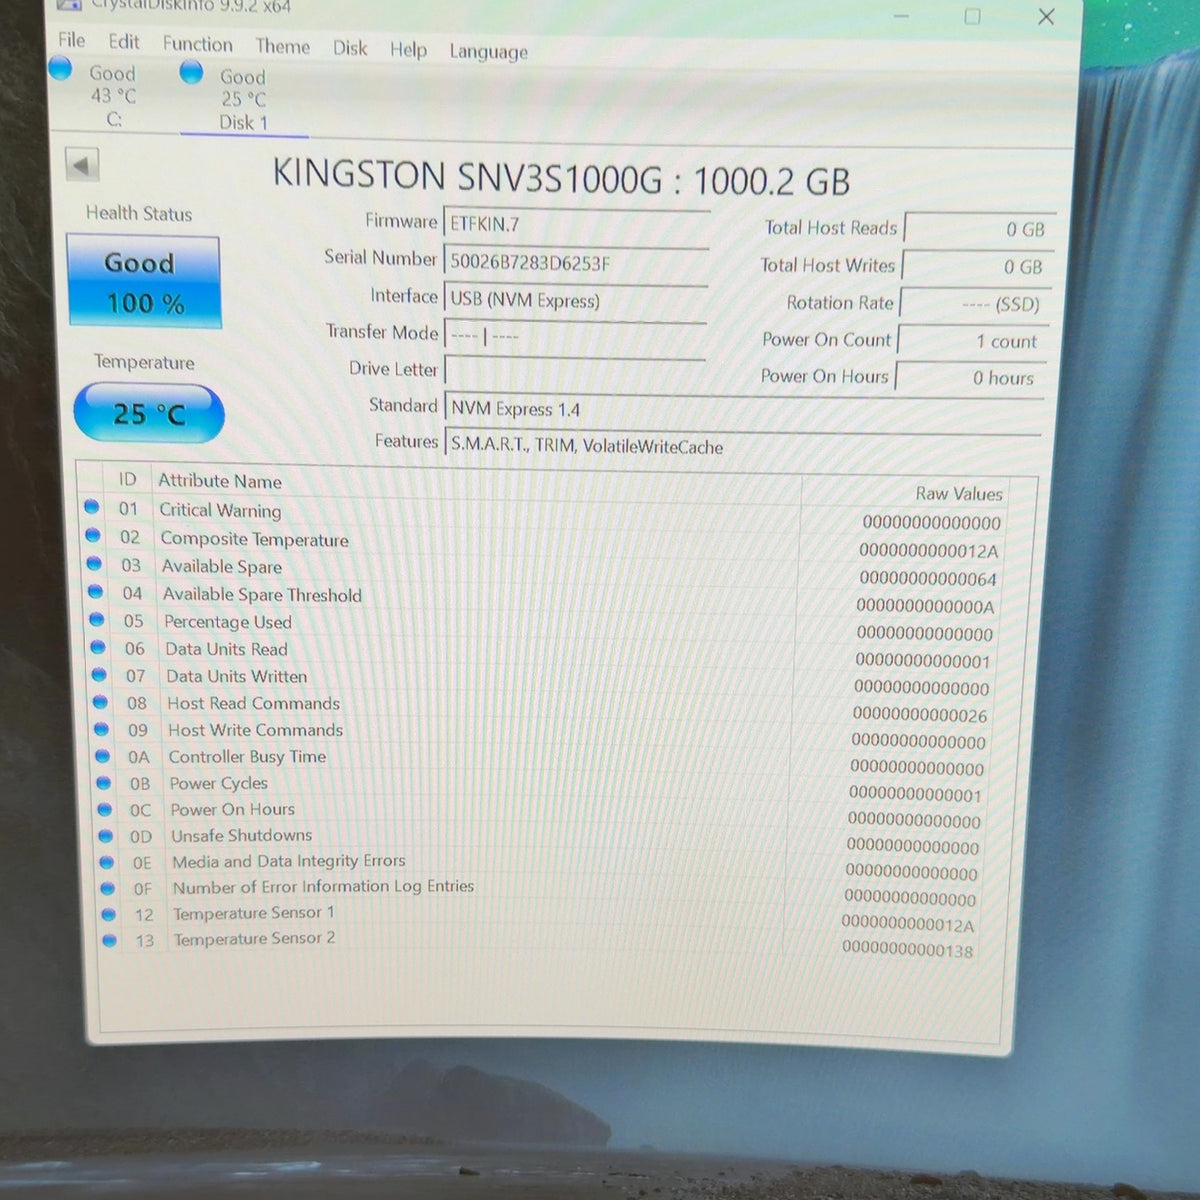Viewport: 1200px width, 1200px height.
Task: Click the Features field with S.M.A.R.T., TRIM
Action: (743, 447)
